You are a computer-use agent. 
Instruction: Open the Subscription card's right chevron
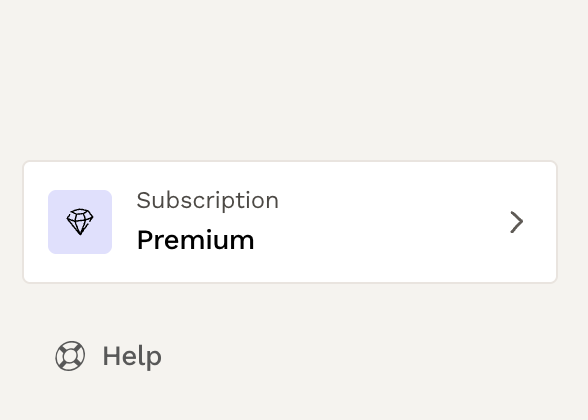516,222
